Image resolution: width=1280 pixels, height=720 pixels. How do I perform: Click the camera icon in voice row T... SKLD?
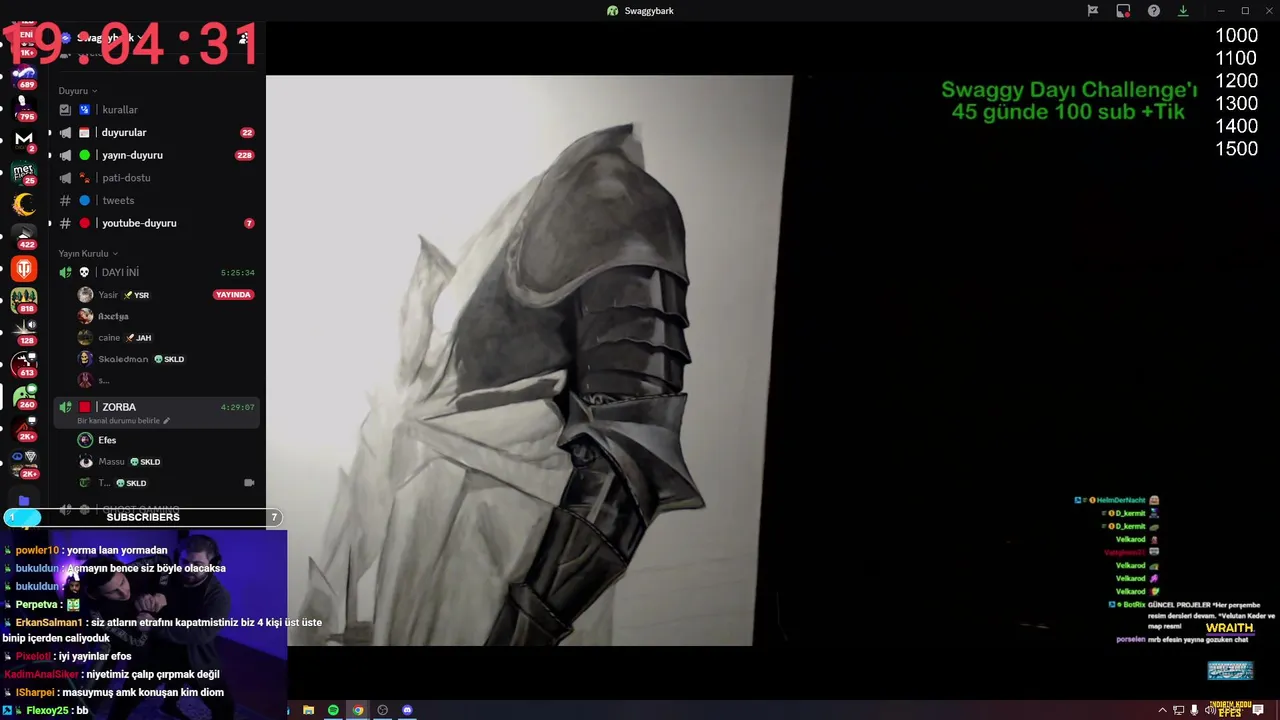[249, 483]
